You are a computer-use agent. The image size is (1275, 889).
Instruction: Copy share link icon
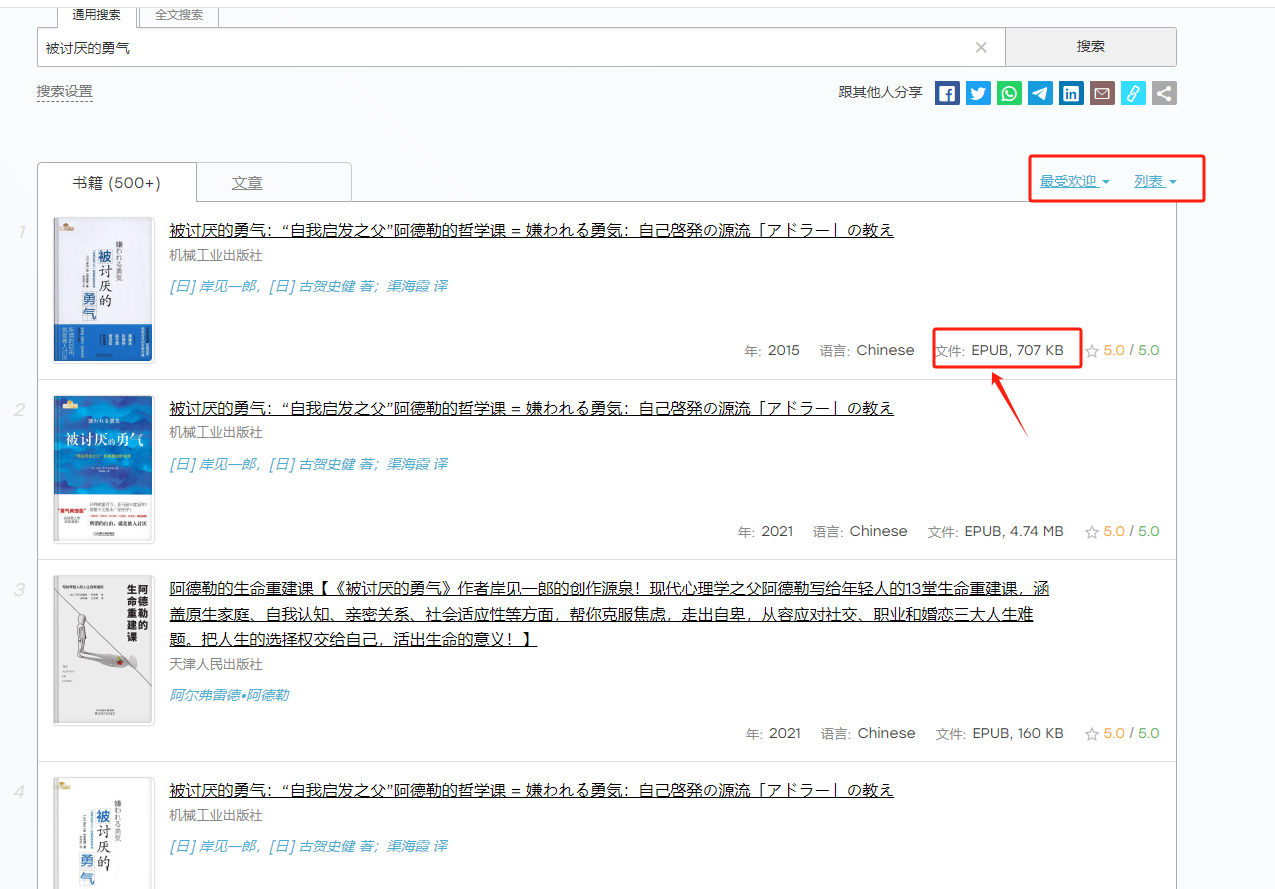pos(1133,93)
